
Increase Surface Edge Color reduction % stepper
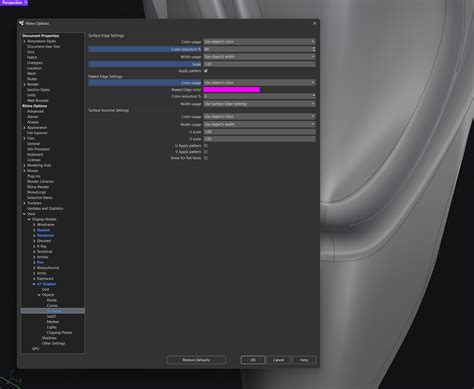(x=314, y=48)
